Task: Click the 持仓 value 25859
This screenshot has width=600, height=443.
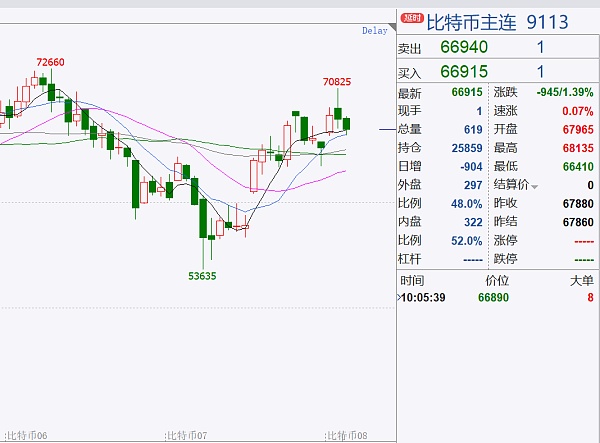Action: 466,149
